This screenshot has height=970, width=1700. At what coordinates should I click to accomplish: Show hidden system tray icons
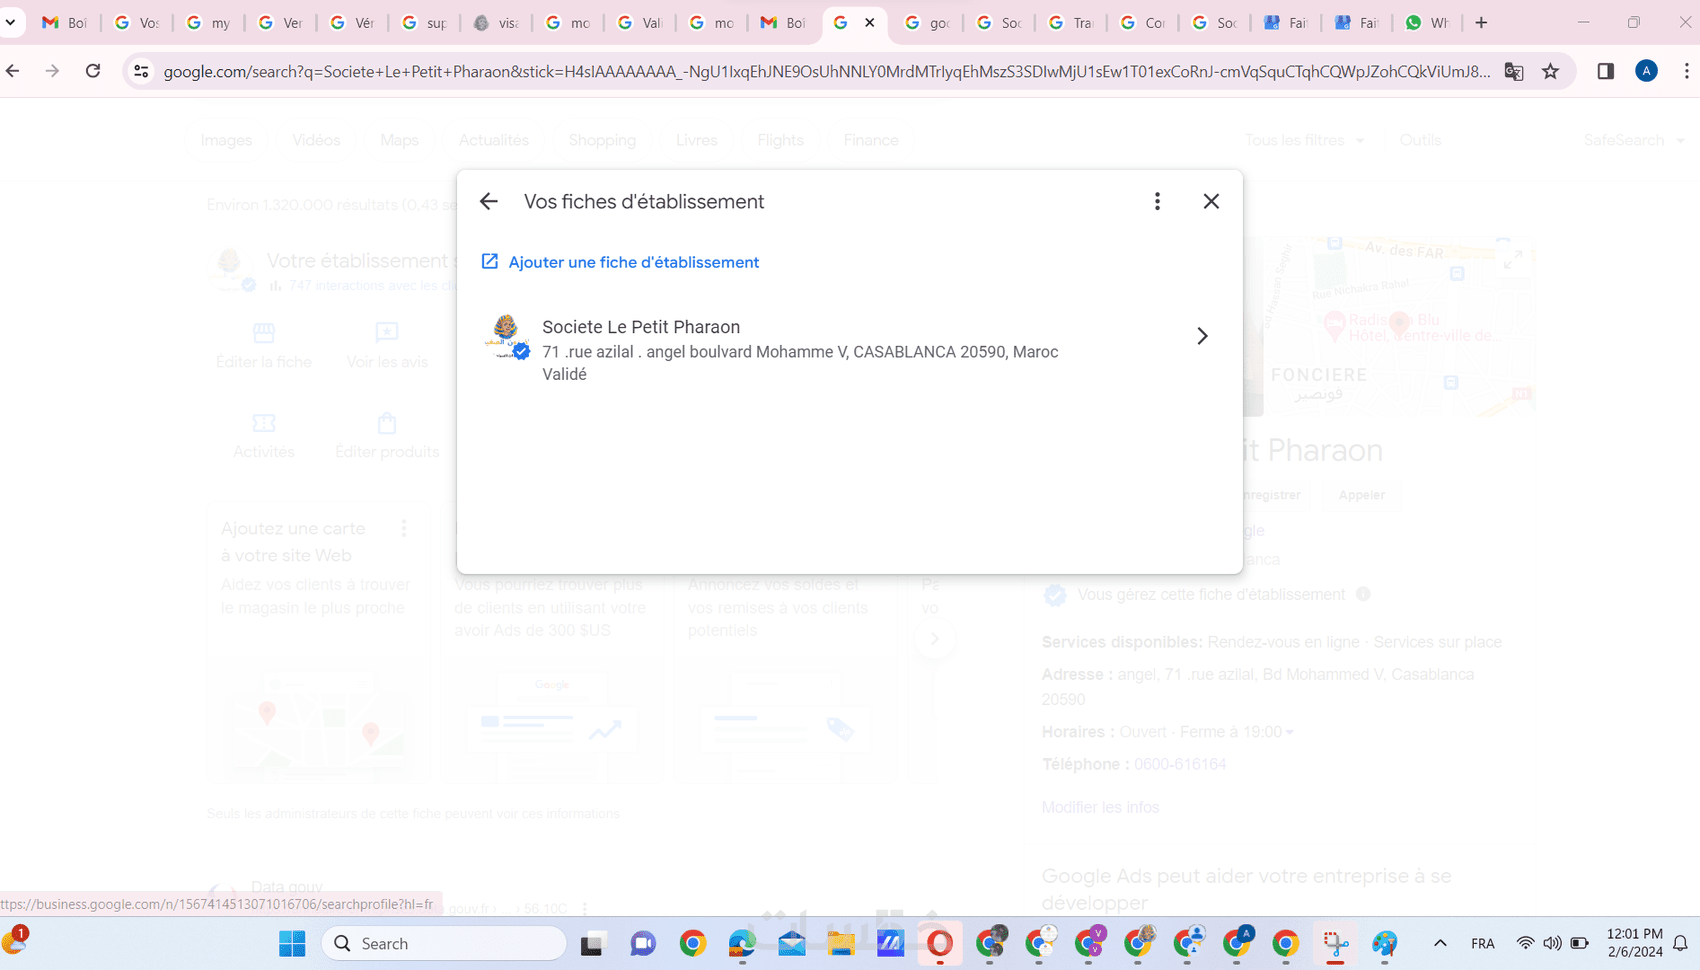(1440, 943)
